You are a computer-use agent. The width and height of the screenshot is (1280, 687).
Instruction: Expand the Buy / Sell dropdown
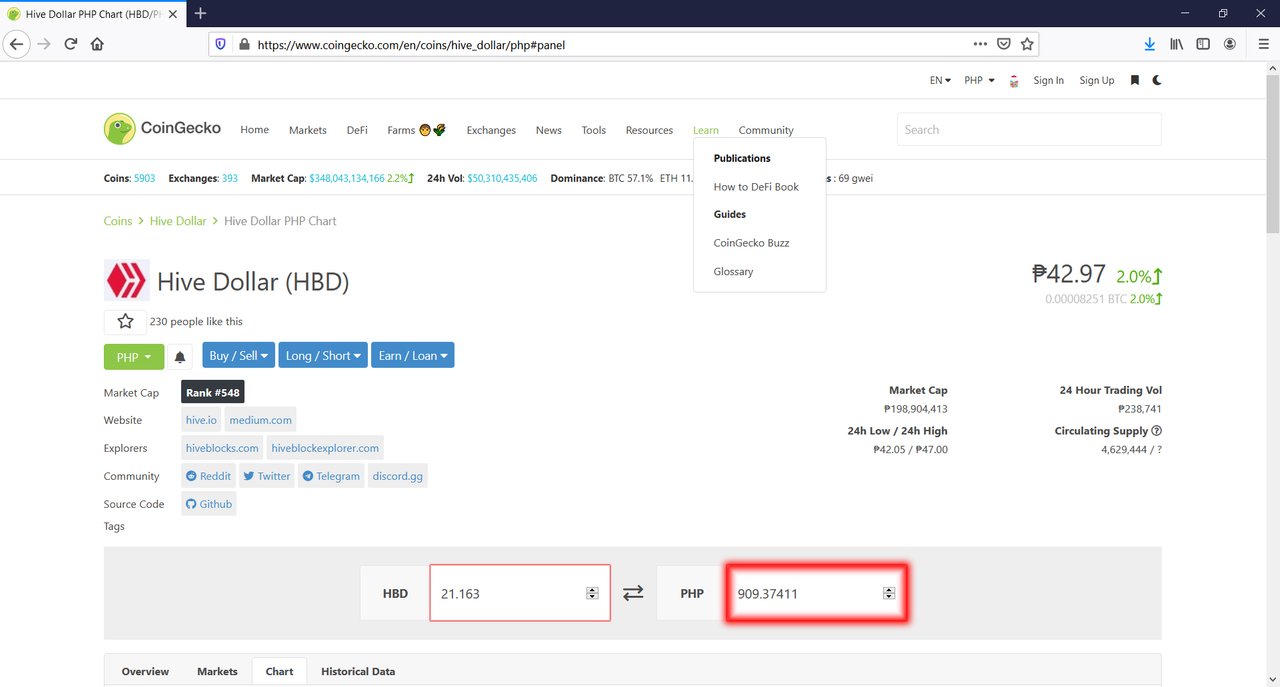[238, 356]
